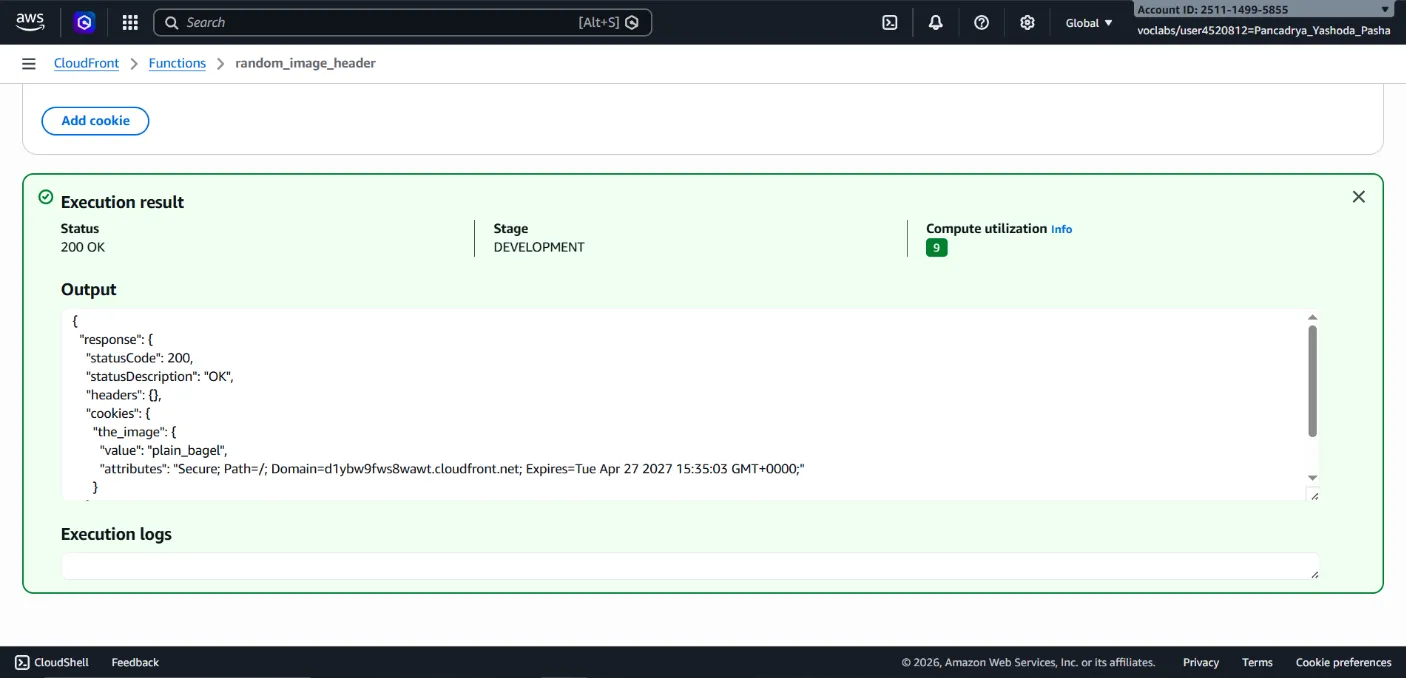1406x678 pixels.
Task: Click the Output box resize handle
Action: [x=1313, y=495]
